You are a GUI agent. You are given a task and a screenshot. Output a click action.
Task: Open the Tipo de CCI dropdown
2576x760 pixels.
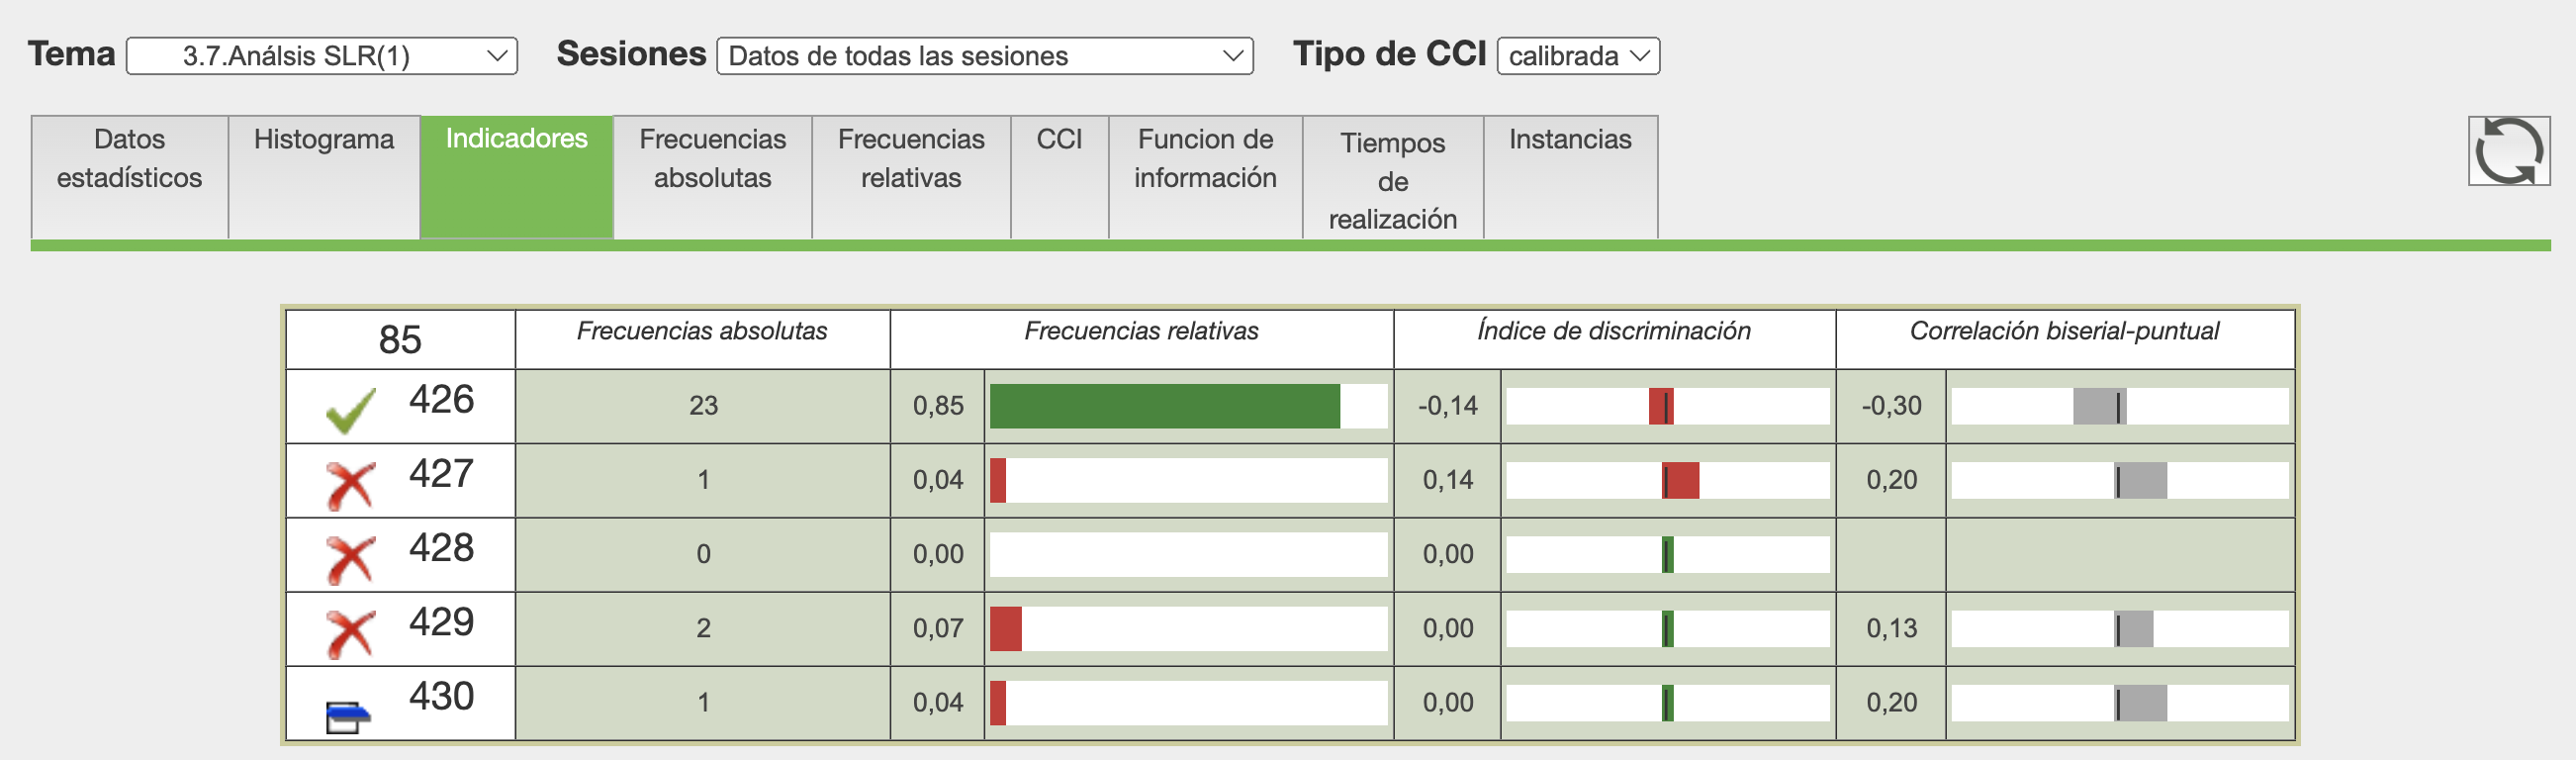[1577, 56]
